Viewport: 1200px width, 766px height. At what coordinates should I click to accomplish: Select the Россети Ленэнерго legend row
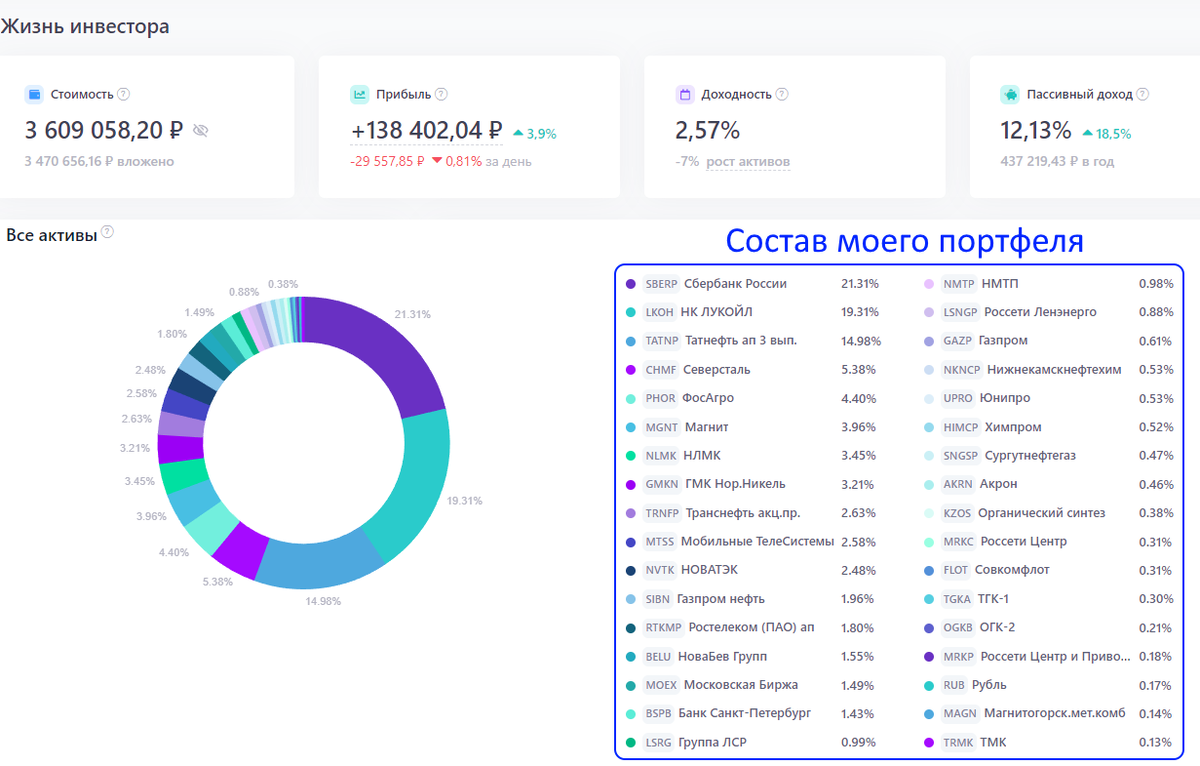coord(1049,312)
